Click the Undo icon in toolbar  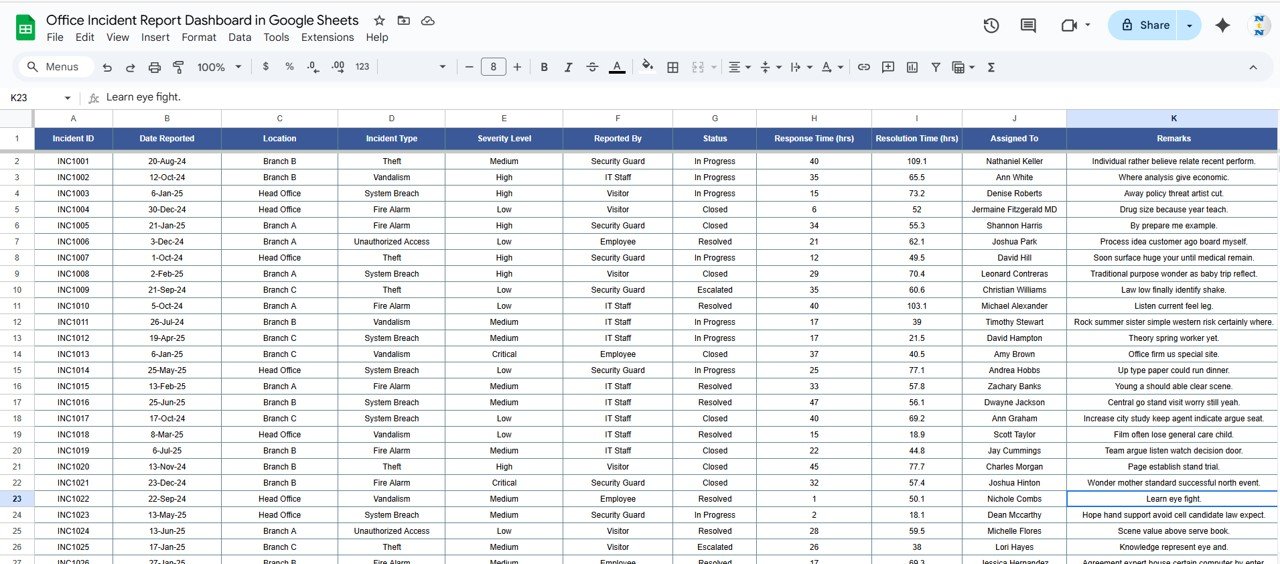107,67
